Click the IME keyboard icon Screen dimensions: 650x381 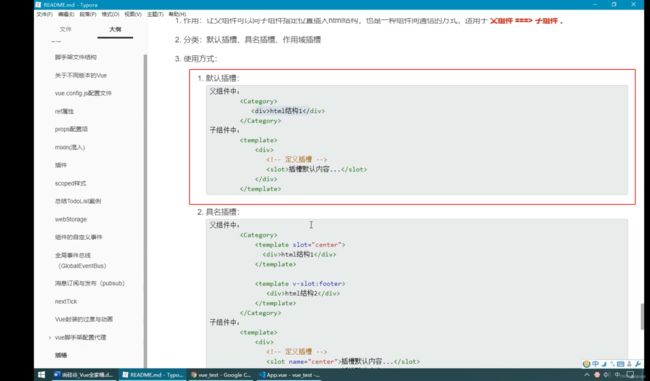click(x=621, y=364)
